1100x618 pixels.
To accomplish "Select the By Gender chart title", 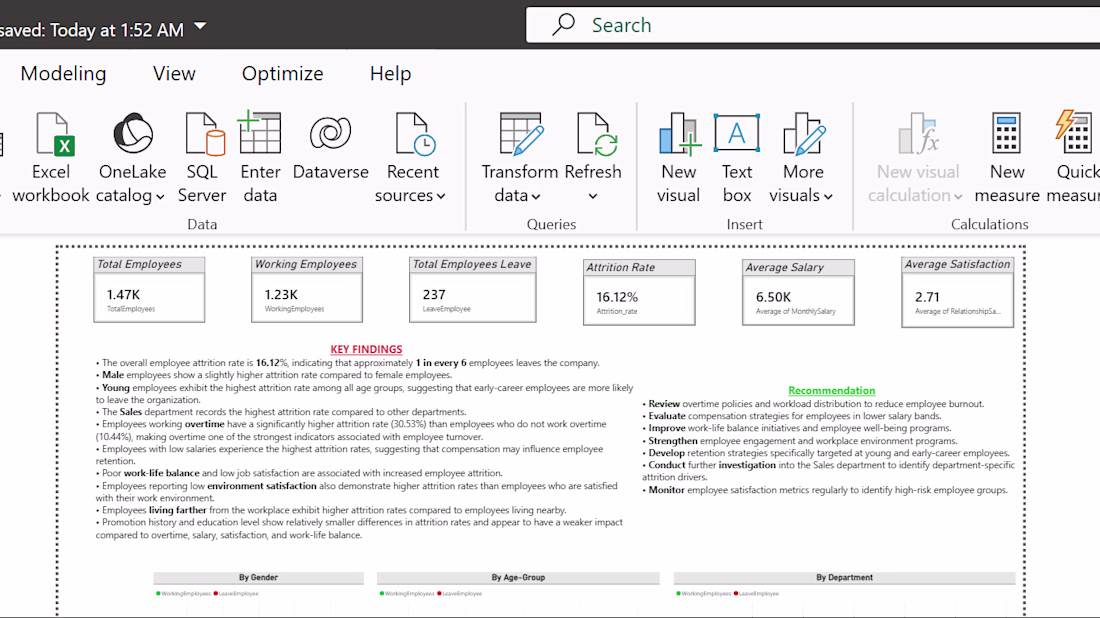I will (258, 577).
